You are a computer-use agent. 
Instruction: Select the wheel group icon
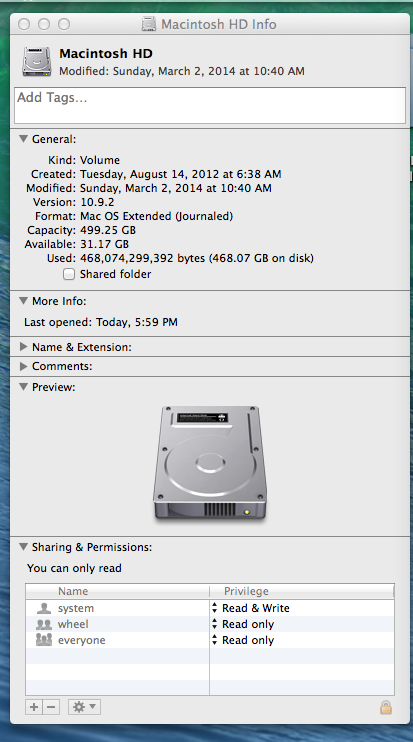tap(44, 624)
